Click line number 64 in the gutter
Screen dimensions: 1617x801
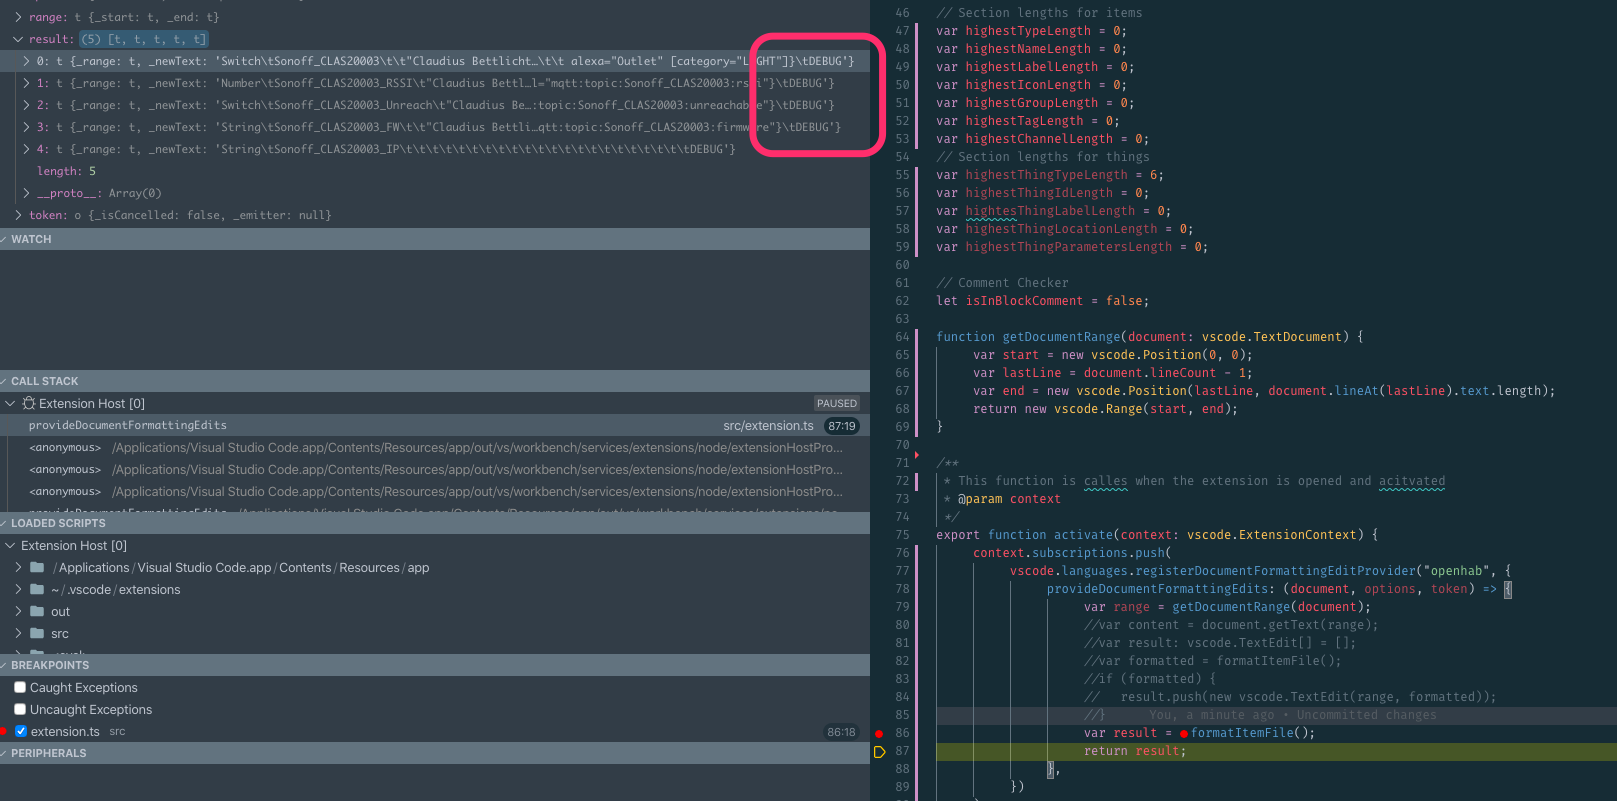click(x=902, y=337)
